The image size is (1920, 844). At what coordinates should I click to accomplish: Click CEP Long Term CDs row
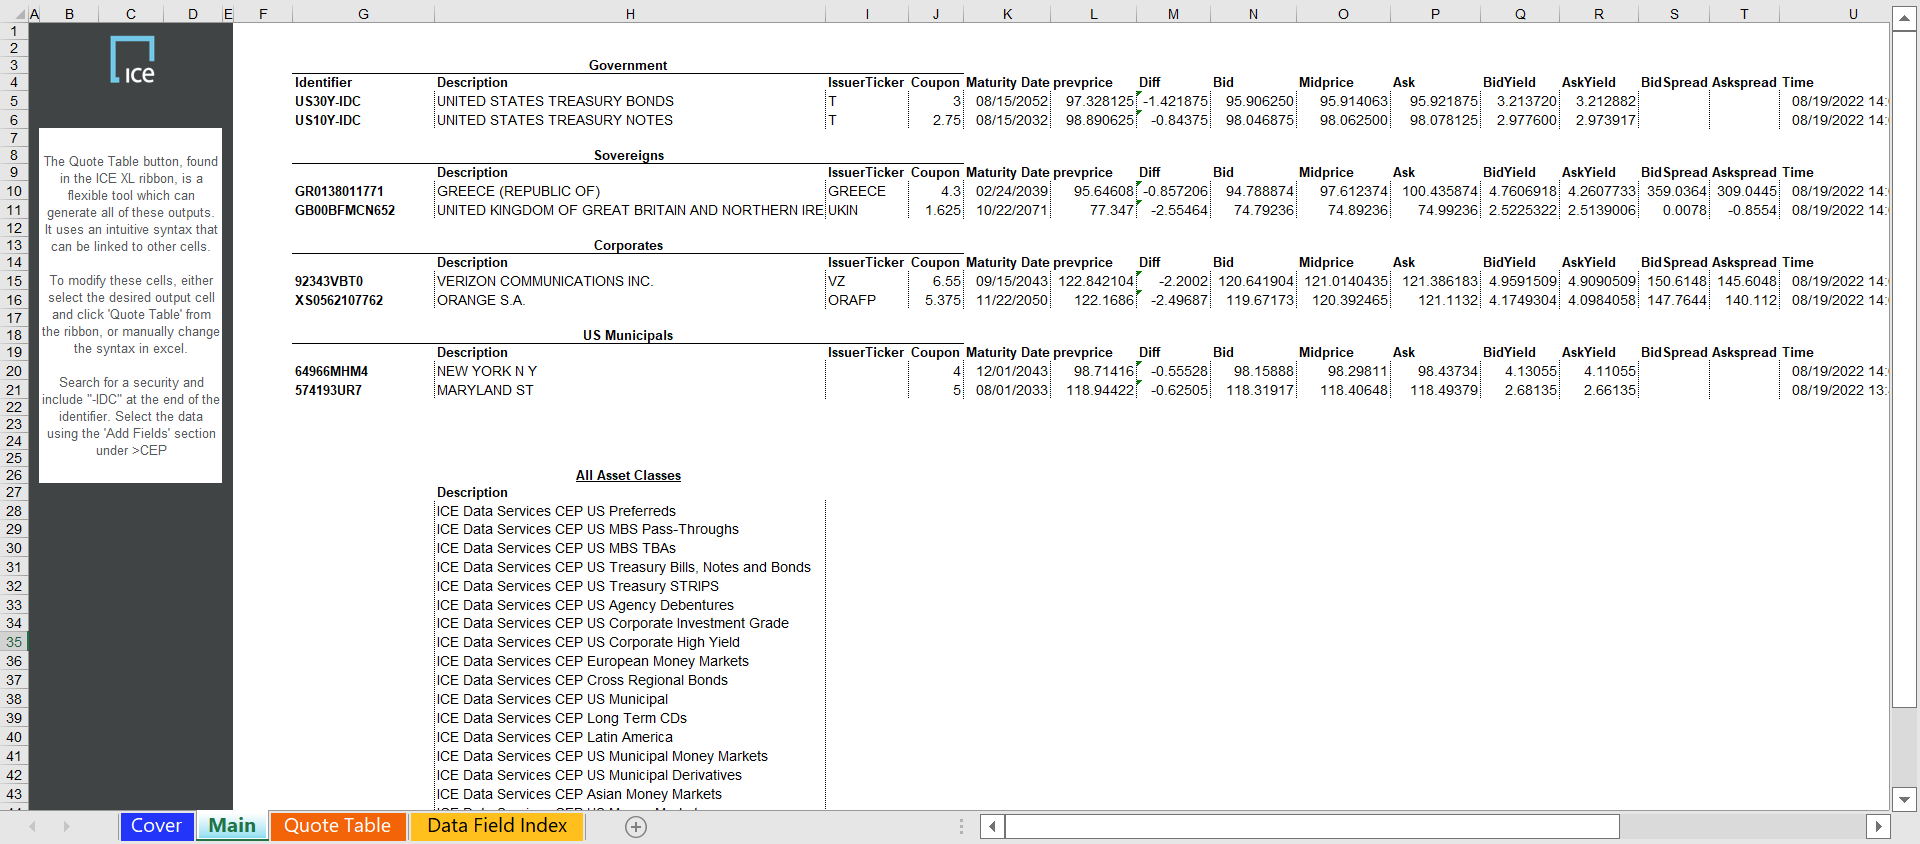630,718
